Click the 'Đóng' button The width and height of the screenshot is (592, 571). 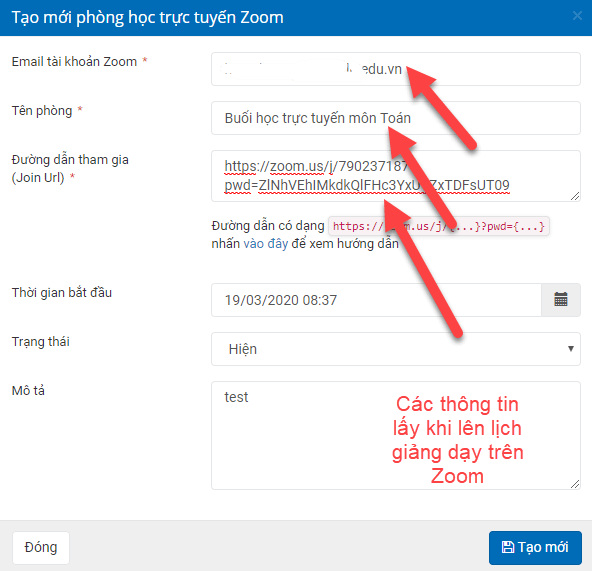41,548
